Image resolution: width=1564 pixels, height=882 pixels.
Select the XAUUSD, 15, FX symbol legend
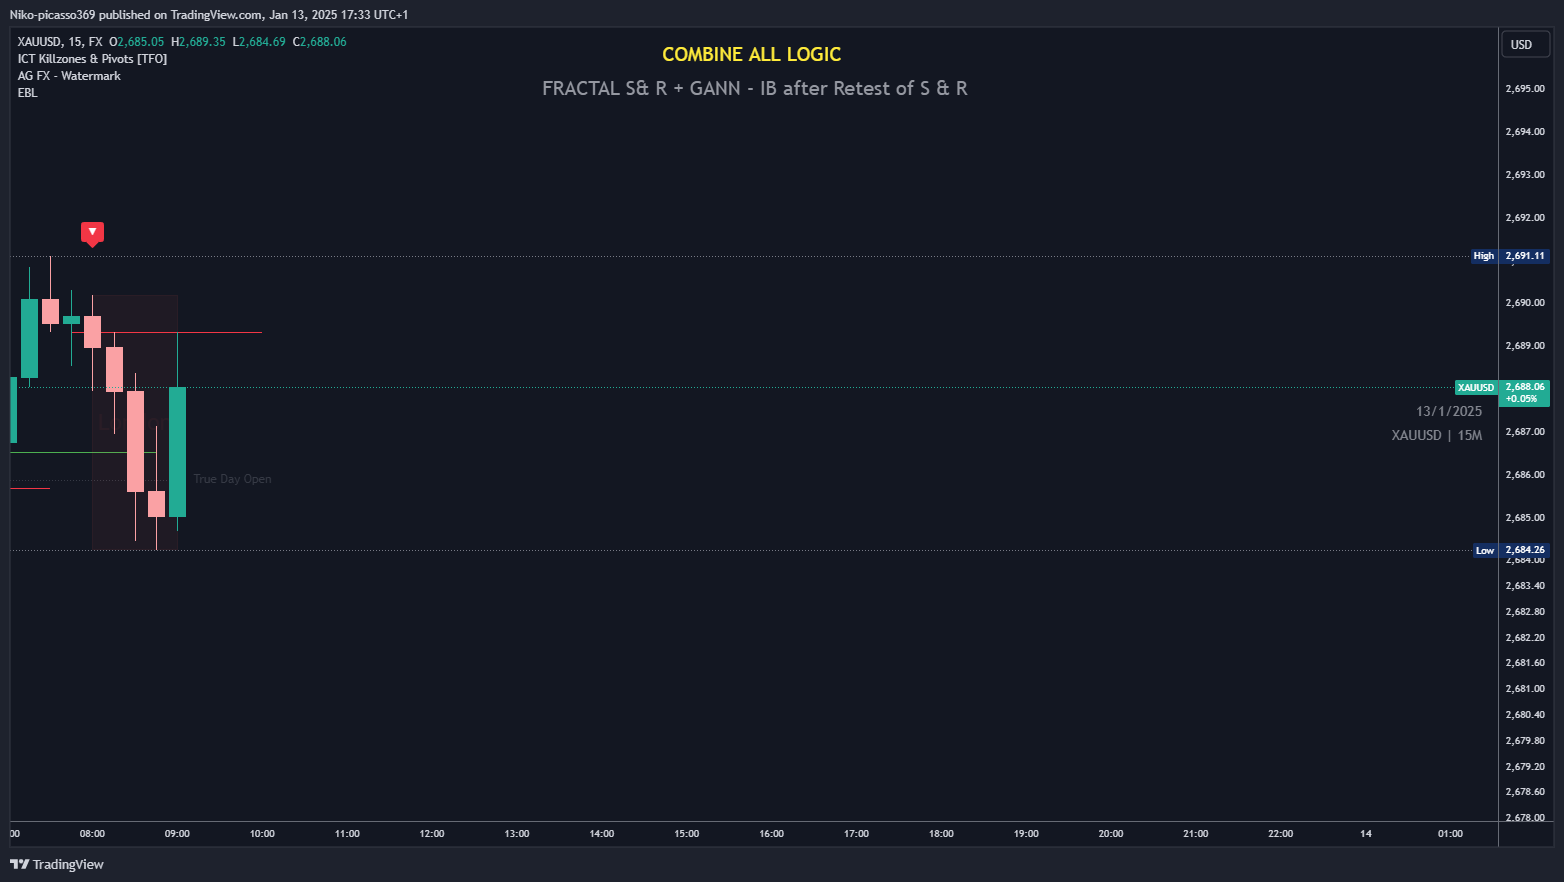(60, 42)
